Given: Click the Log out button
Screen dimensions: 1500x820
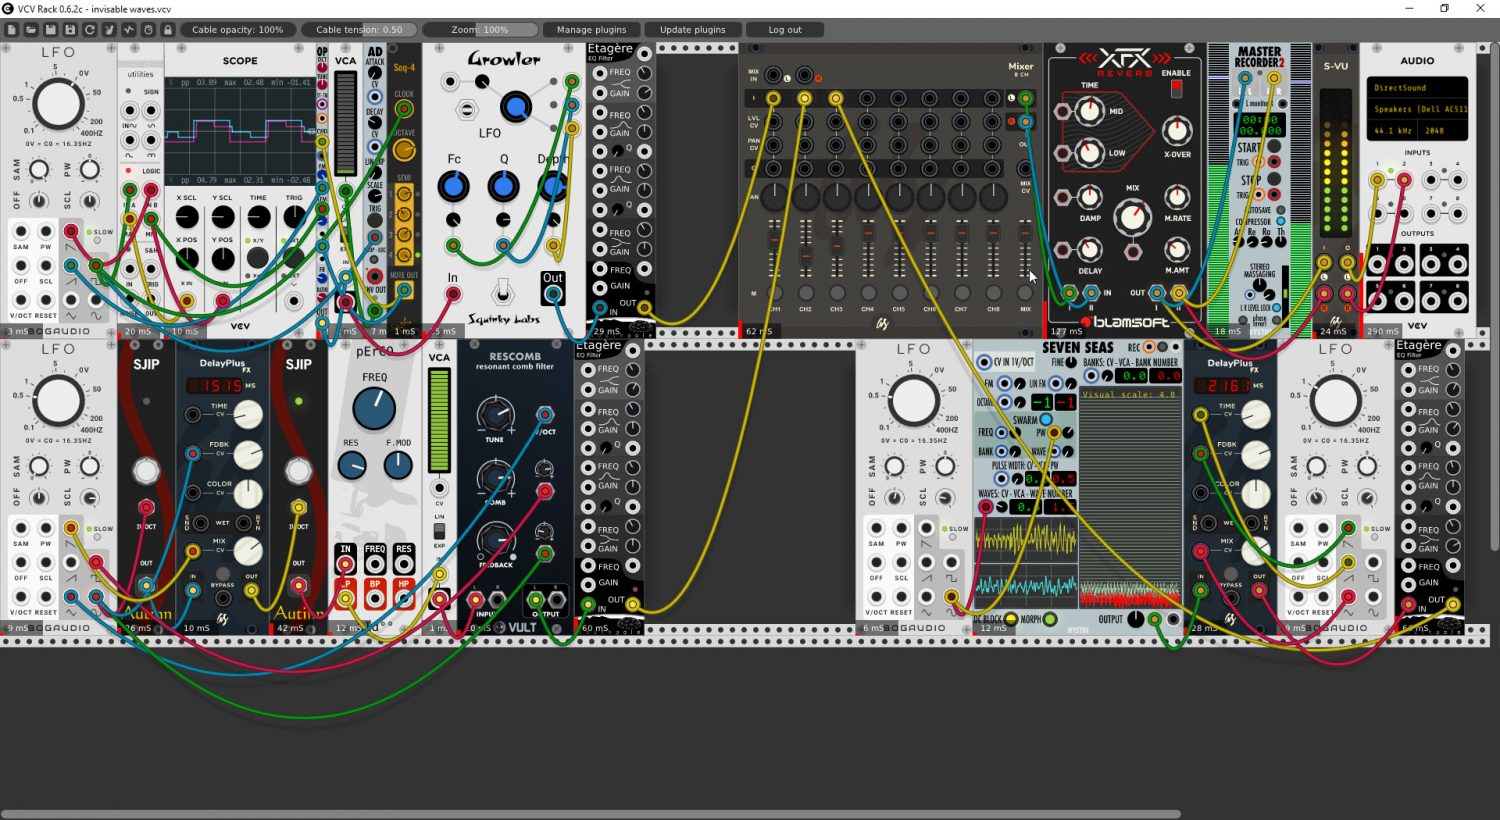Looking at the screenshot, I should pyautogui.click(x=785, y=30).
